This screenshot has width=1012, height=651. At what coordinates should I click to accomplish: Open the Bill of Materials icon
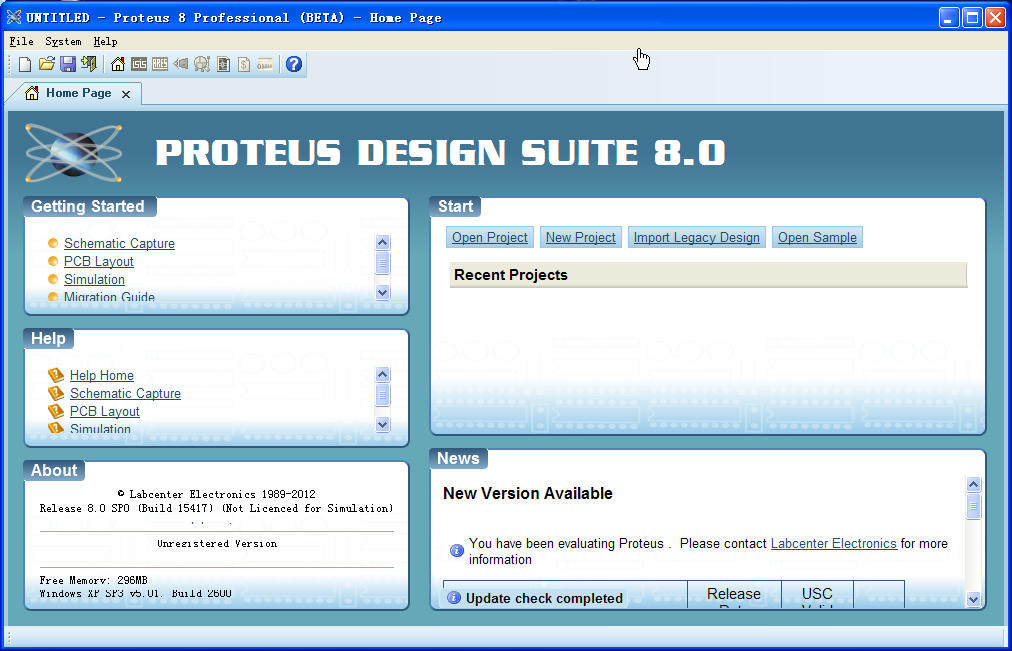pos(243,63)
